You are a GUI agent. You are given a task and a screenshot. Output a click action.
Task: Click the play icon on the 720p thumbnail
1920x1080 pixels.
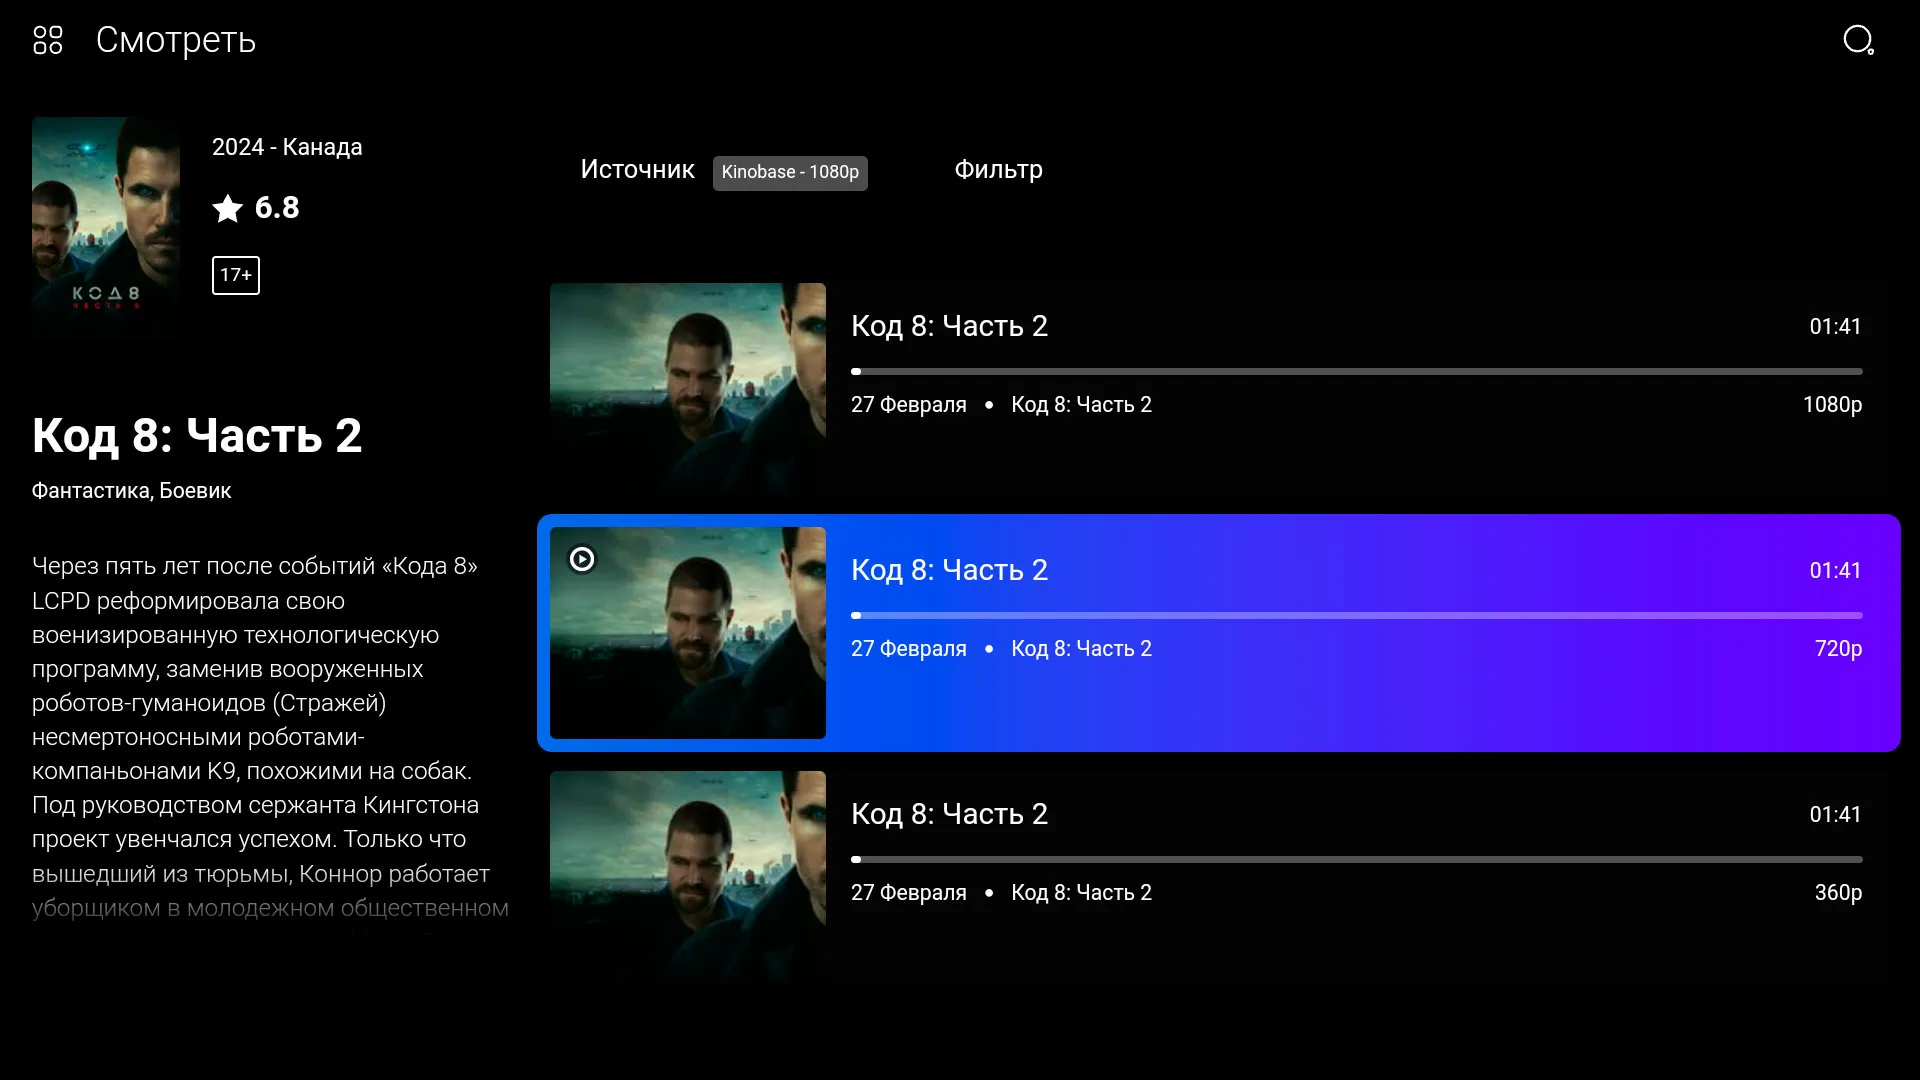[x=582, y=559]
